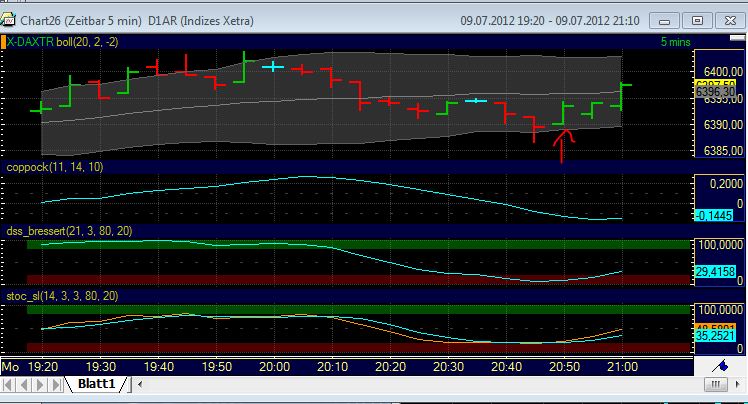The height and width of the screenshot is (404, 748).
Task: Click the date range 09.07.2012 19:20 - 21:10
Action: pyautogui.click(x=550, y=21)
